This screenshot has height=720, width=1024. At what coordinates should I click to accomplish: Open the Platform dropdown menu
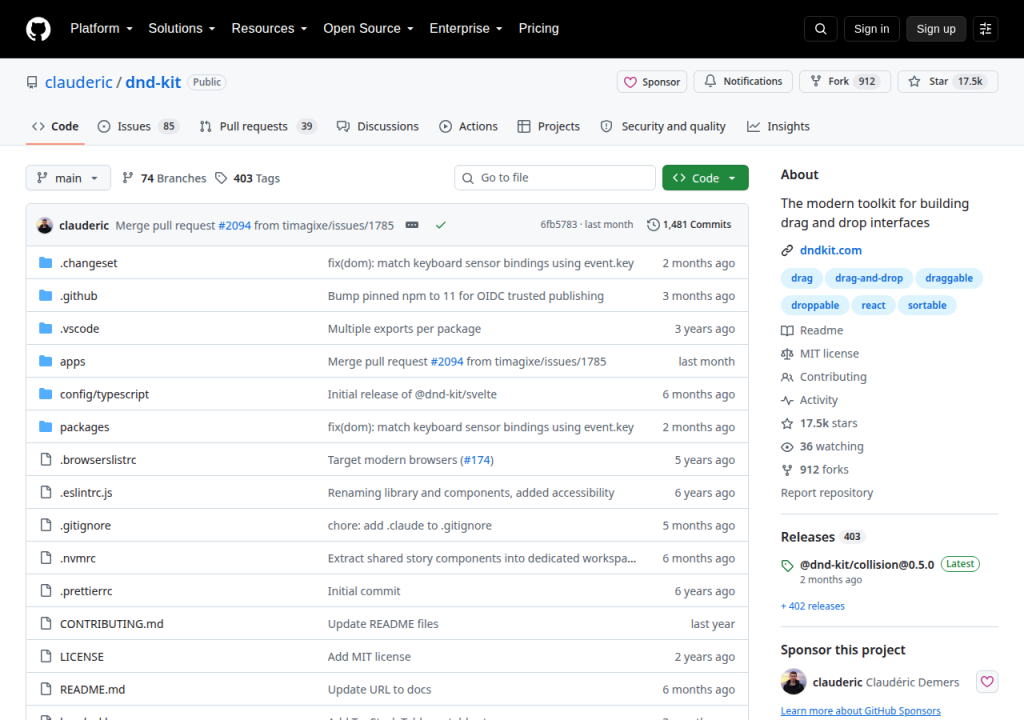click(101, 29)
